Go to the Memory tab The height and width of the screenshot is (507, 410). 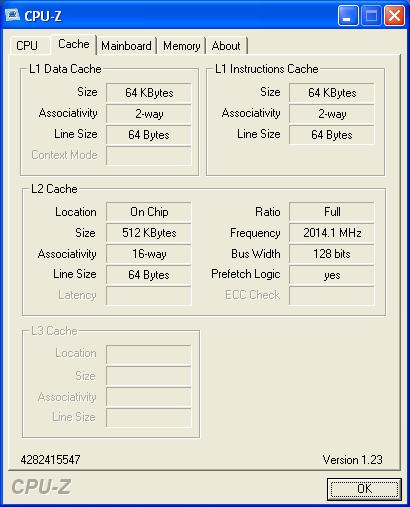[182, 46]
